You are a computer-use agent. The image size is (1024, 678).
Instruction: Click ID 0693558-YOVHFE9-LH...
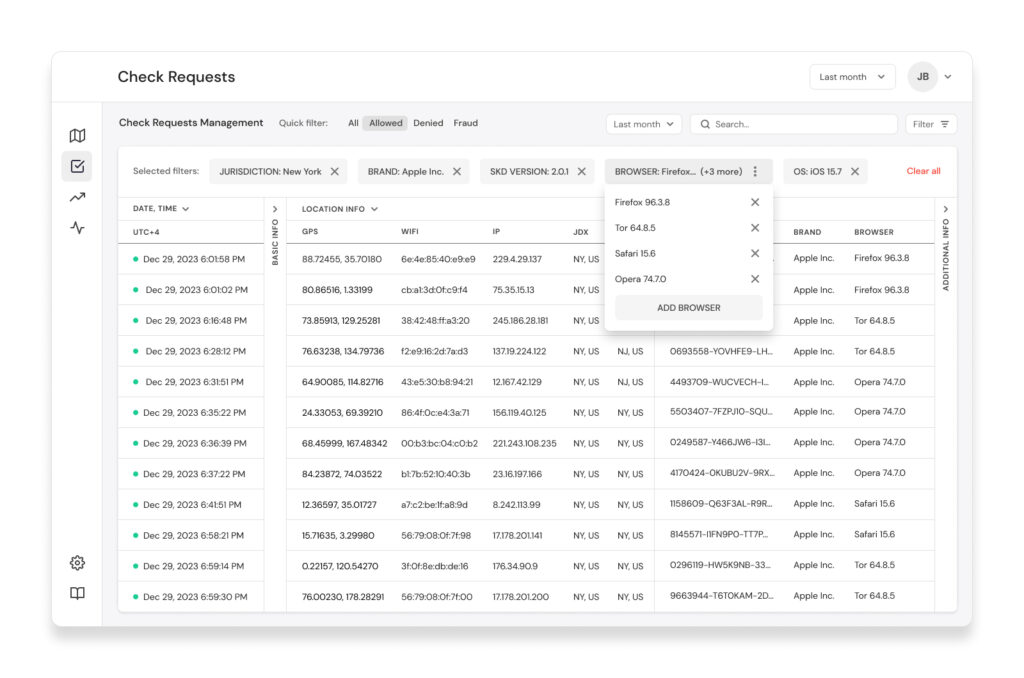pos(721,351)
